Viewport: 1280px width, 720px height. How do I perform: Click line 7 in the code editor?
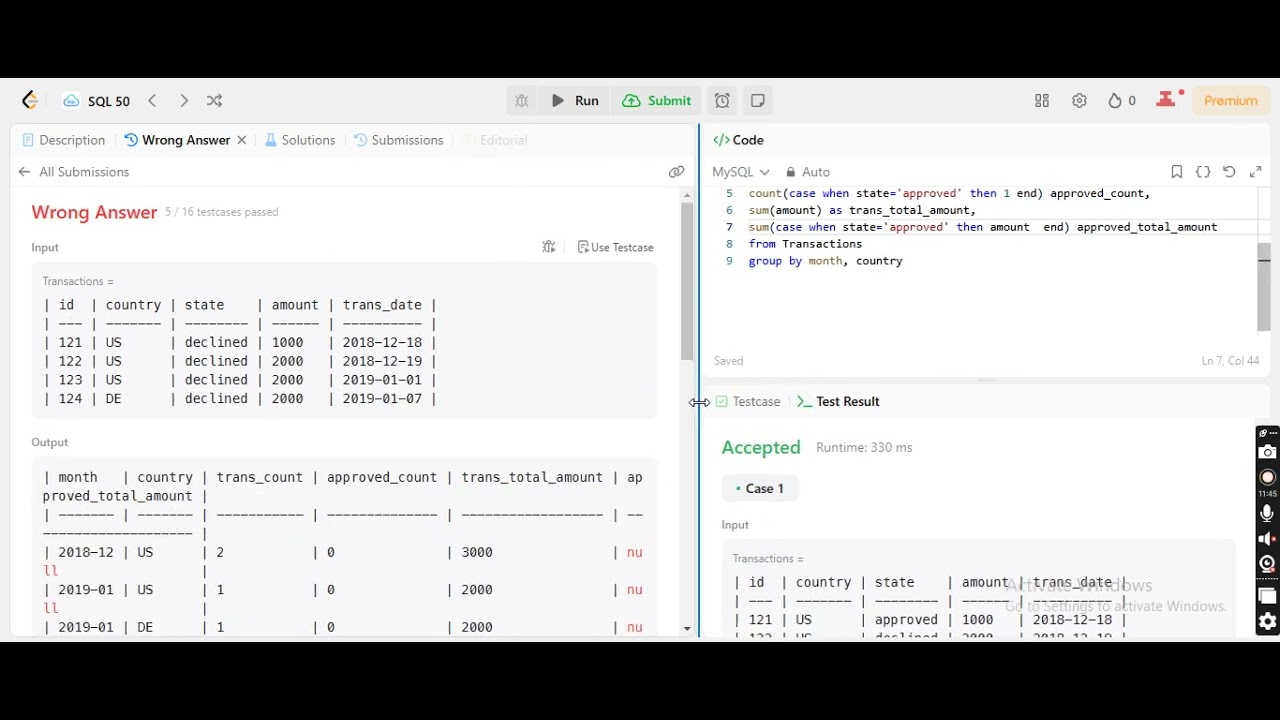coord(983,227)
